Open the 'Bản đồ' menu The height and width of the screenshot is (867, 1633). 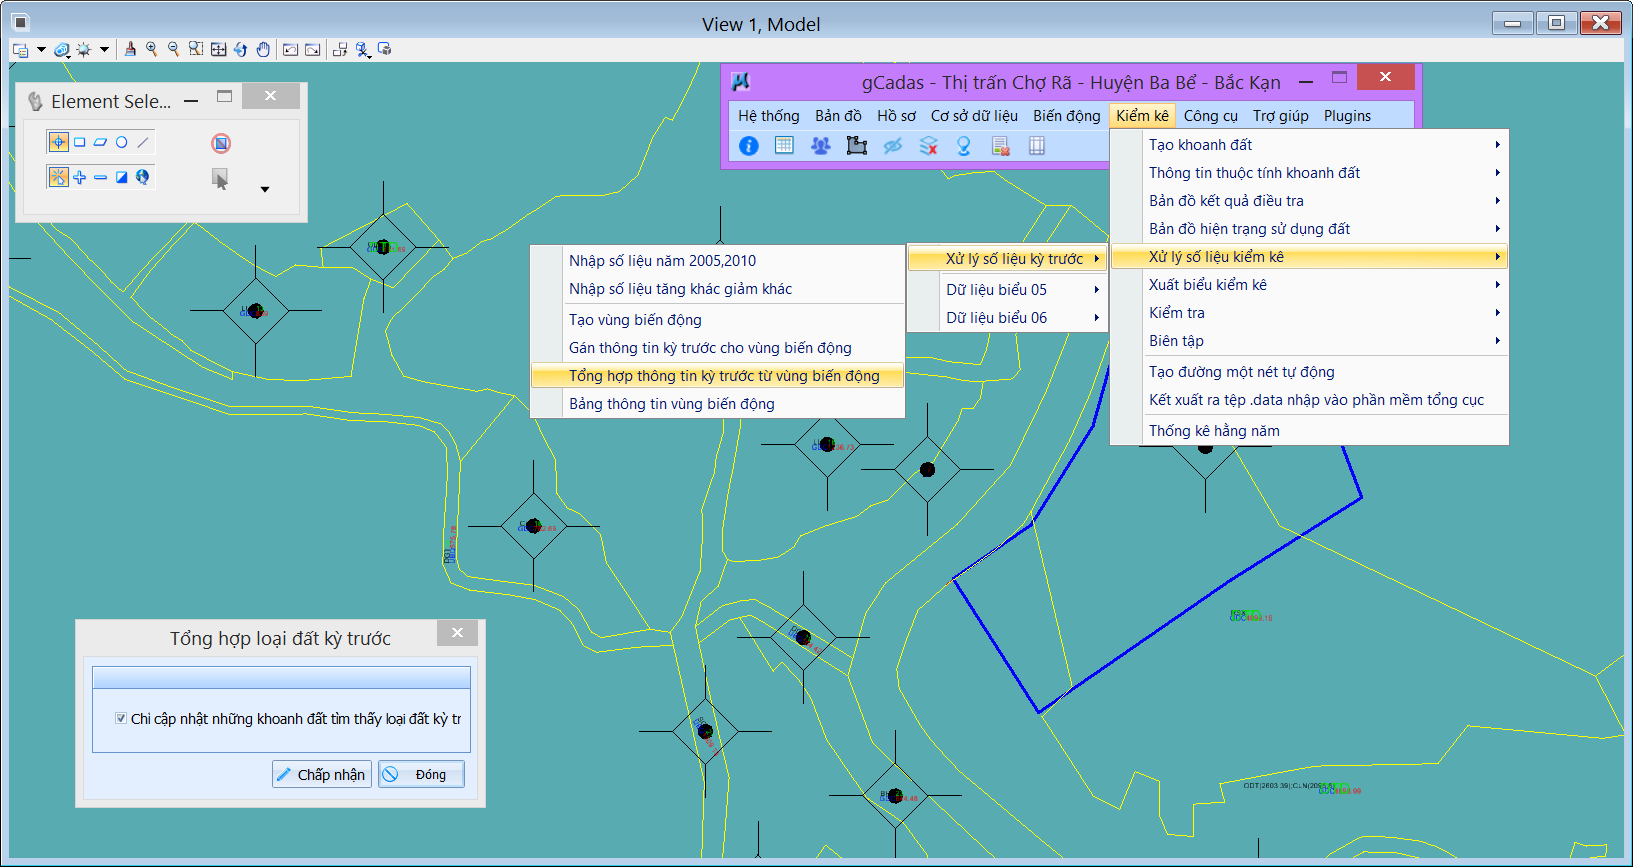click(x=838, y=116)
